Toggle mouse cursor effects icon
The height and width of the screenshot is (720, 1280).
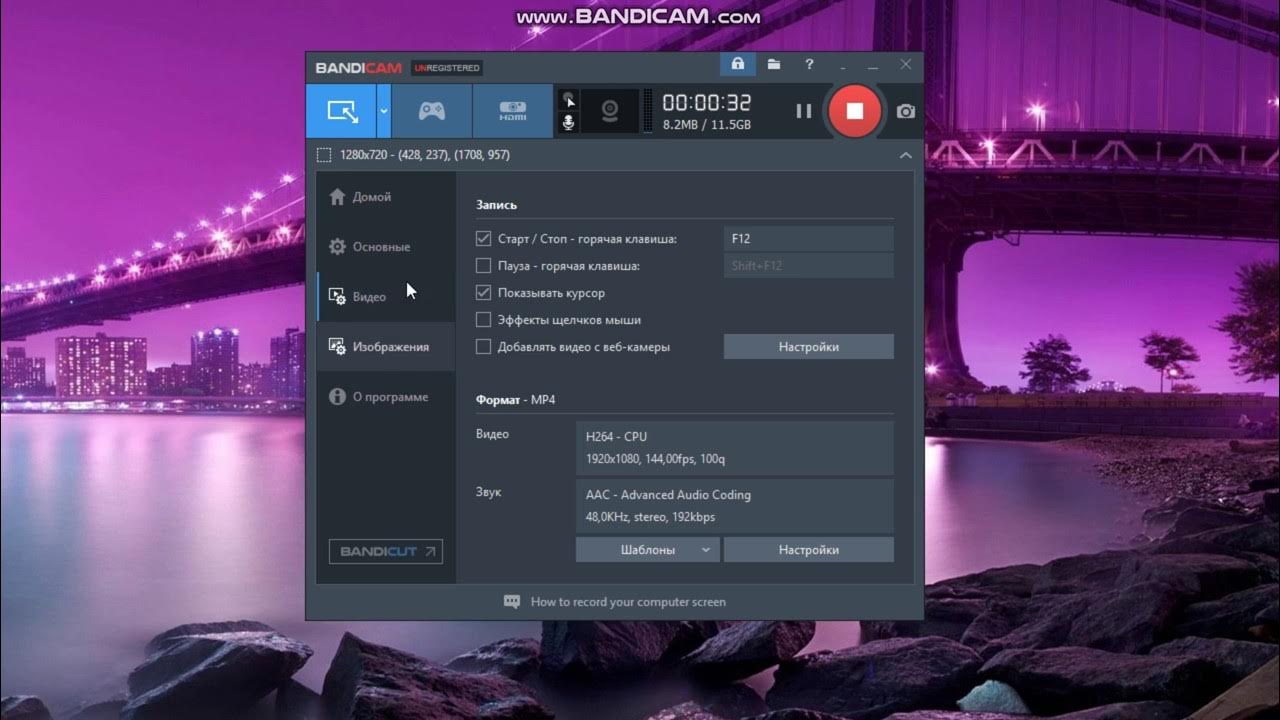[568, 100]
